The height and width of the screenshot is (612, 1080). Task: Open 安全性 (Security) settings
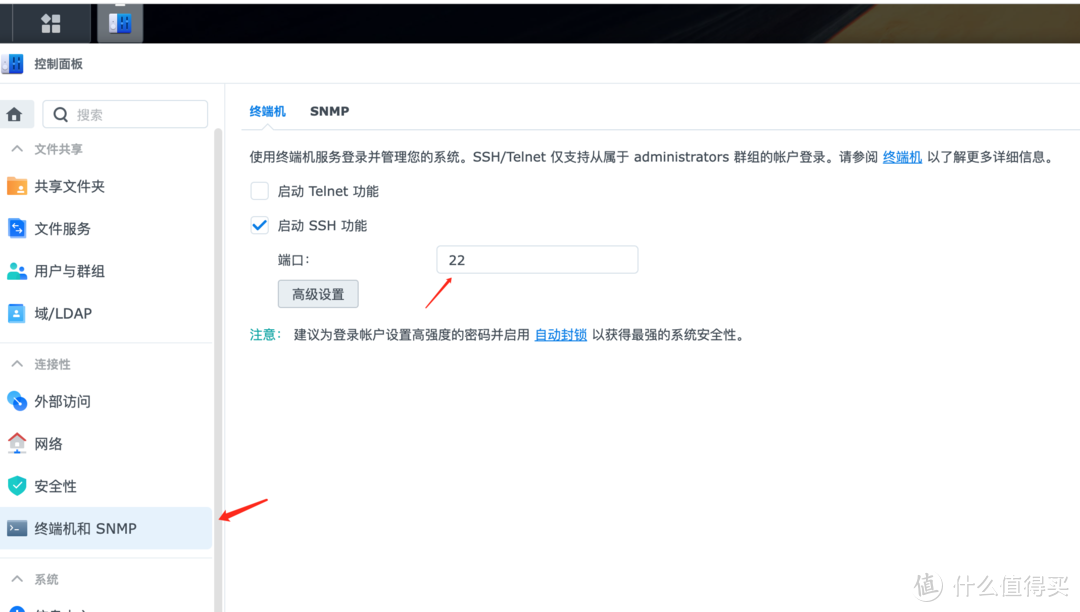(x=18, y=486)
